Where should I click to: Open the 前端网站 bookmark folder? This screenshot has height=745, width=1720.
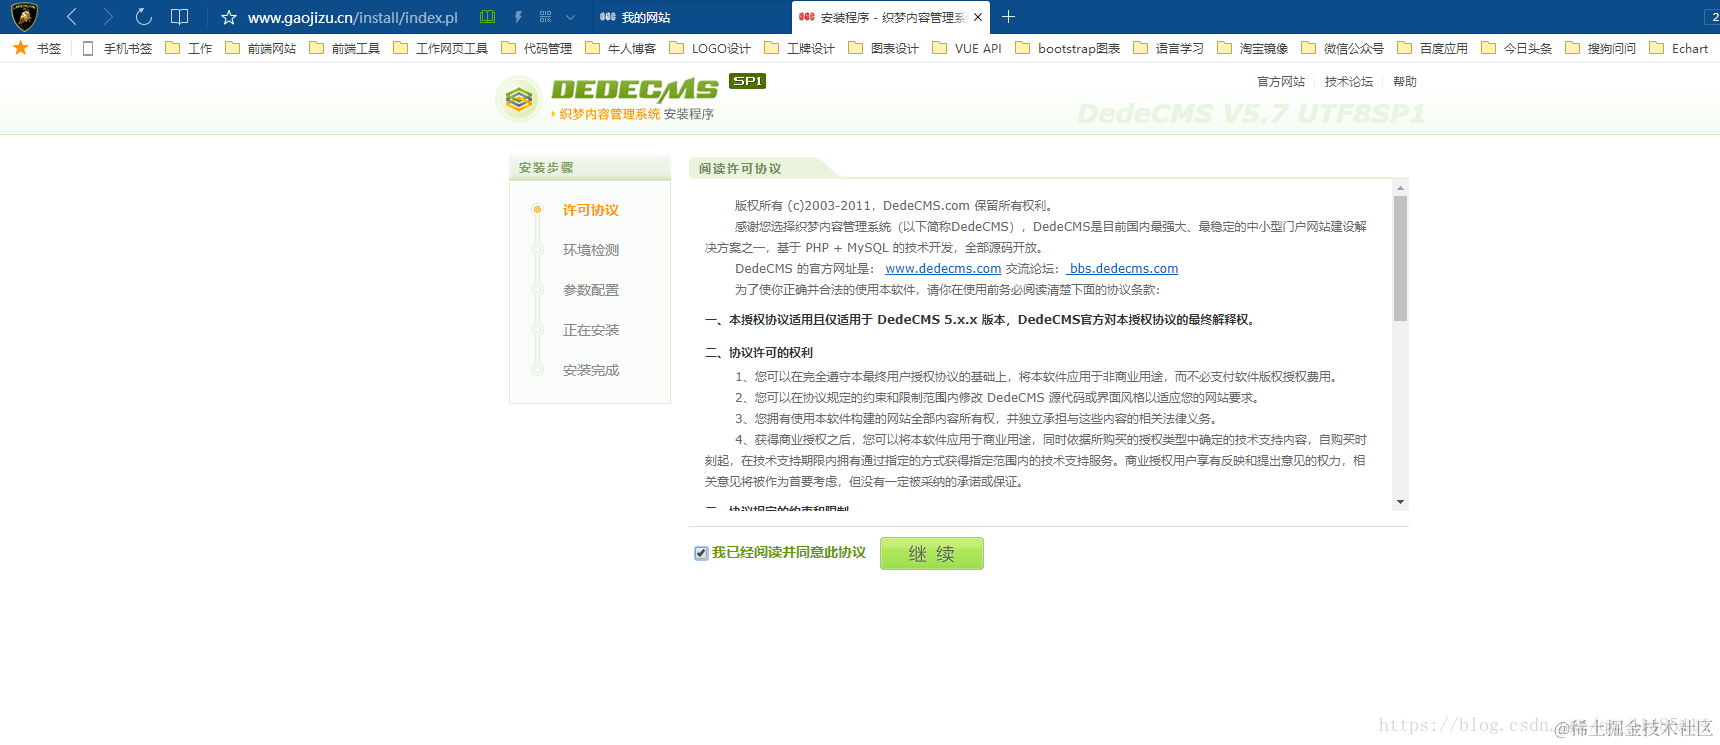pyautogui.click(x=261, y=48)
